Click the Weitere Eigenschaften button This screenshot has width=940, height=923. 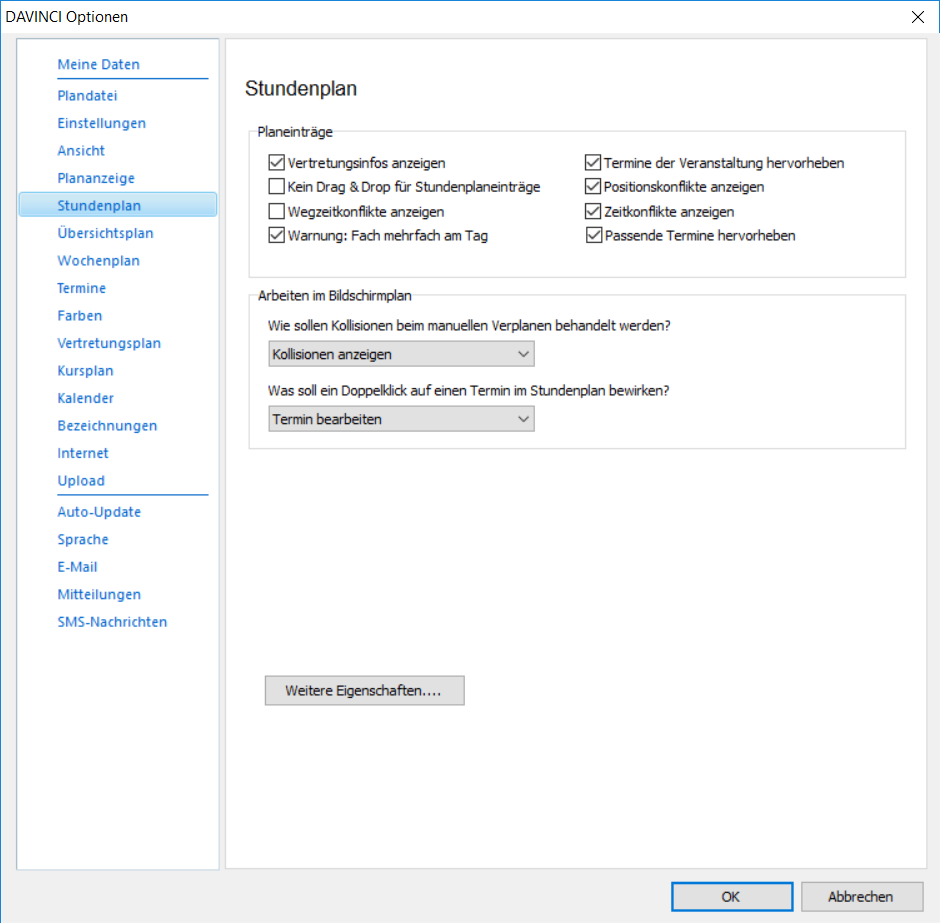(x=364, y=690)
